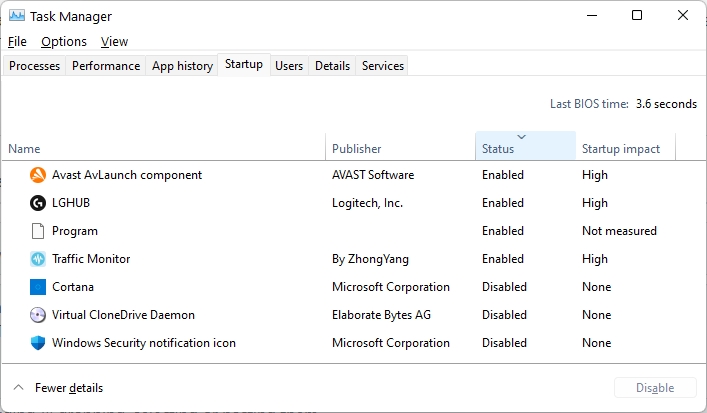Click Enabled status of Avast AvLaunch
The height and width of the screenshot is (413, 707).
(x=503, y=175)
